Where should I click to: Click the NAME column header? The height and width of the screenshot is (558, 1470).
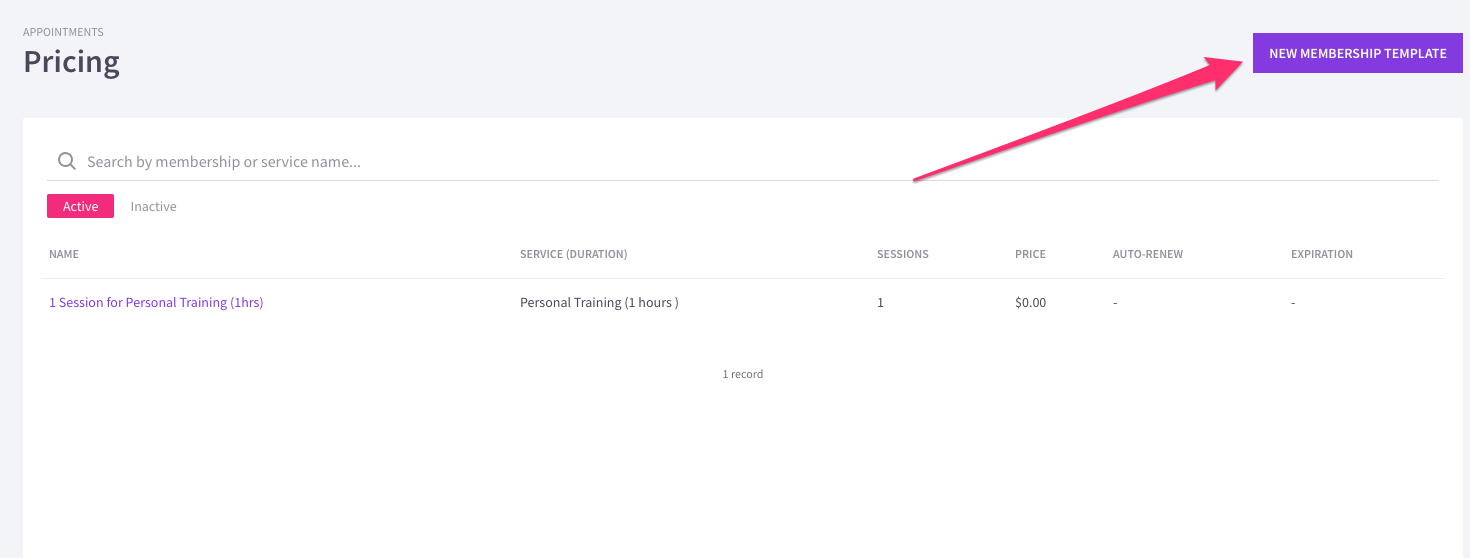64,254
